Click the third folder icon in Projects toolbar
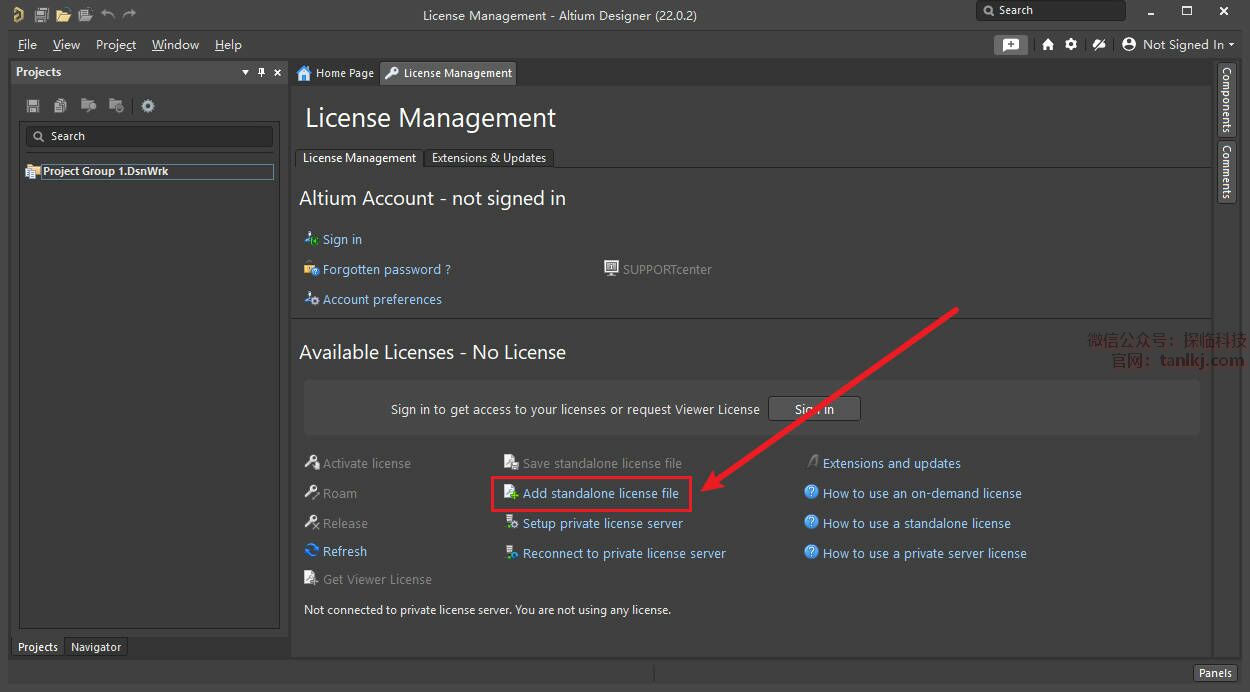 pos(88,106)
